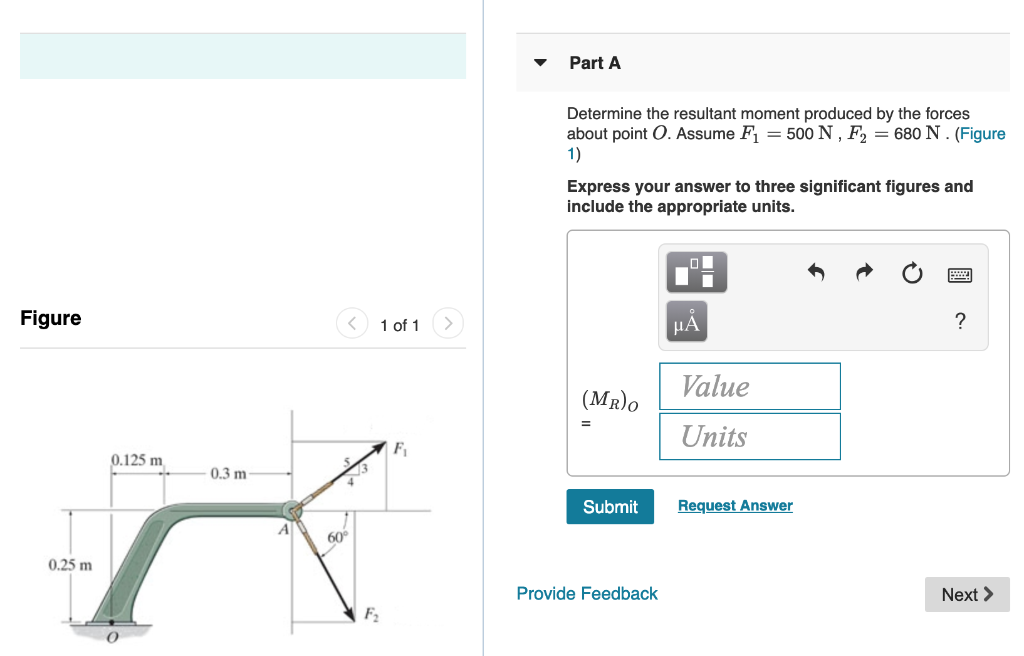Go to the previous figure
Image resolution: width=1024 pixels, height=656 pixels.
coord(352,323)
